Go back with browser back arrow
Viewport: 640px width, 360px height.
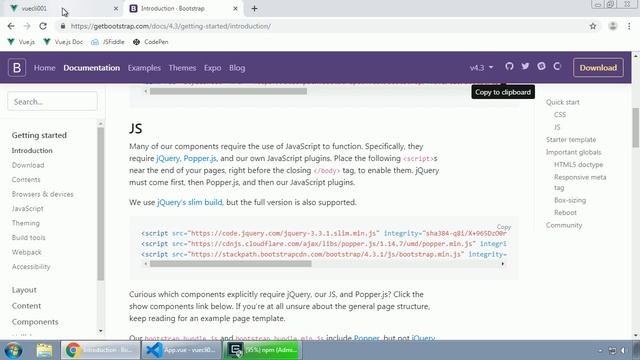[x=11, y=26]
